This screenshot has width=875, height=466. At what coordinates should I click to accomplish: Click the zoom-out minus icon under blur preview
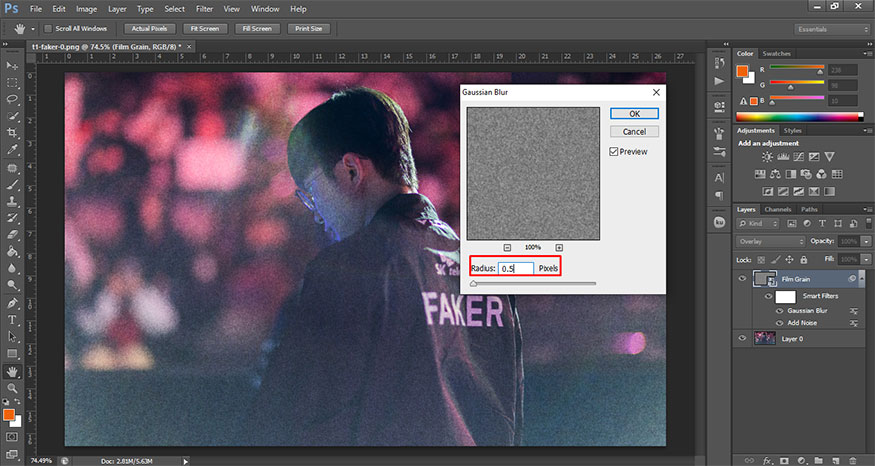pyautogui.click(x=507, y=247)
